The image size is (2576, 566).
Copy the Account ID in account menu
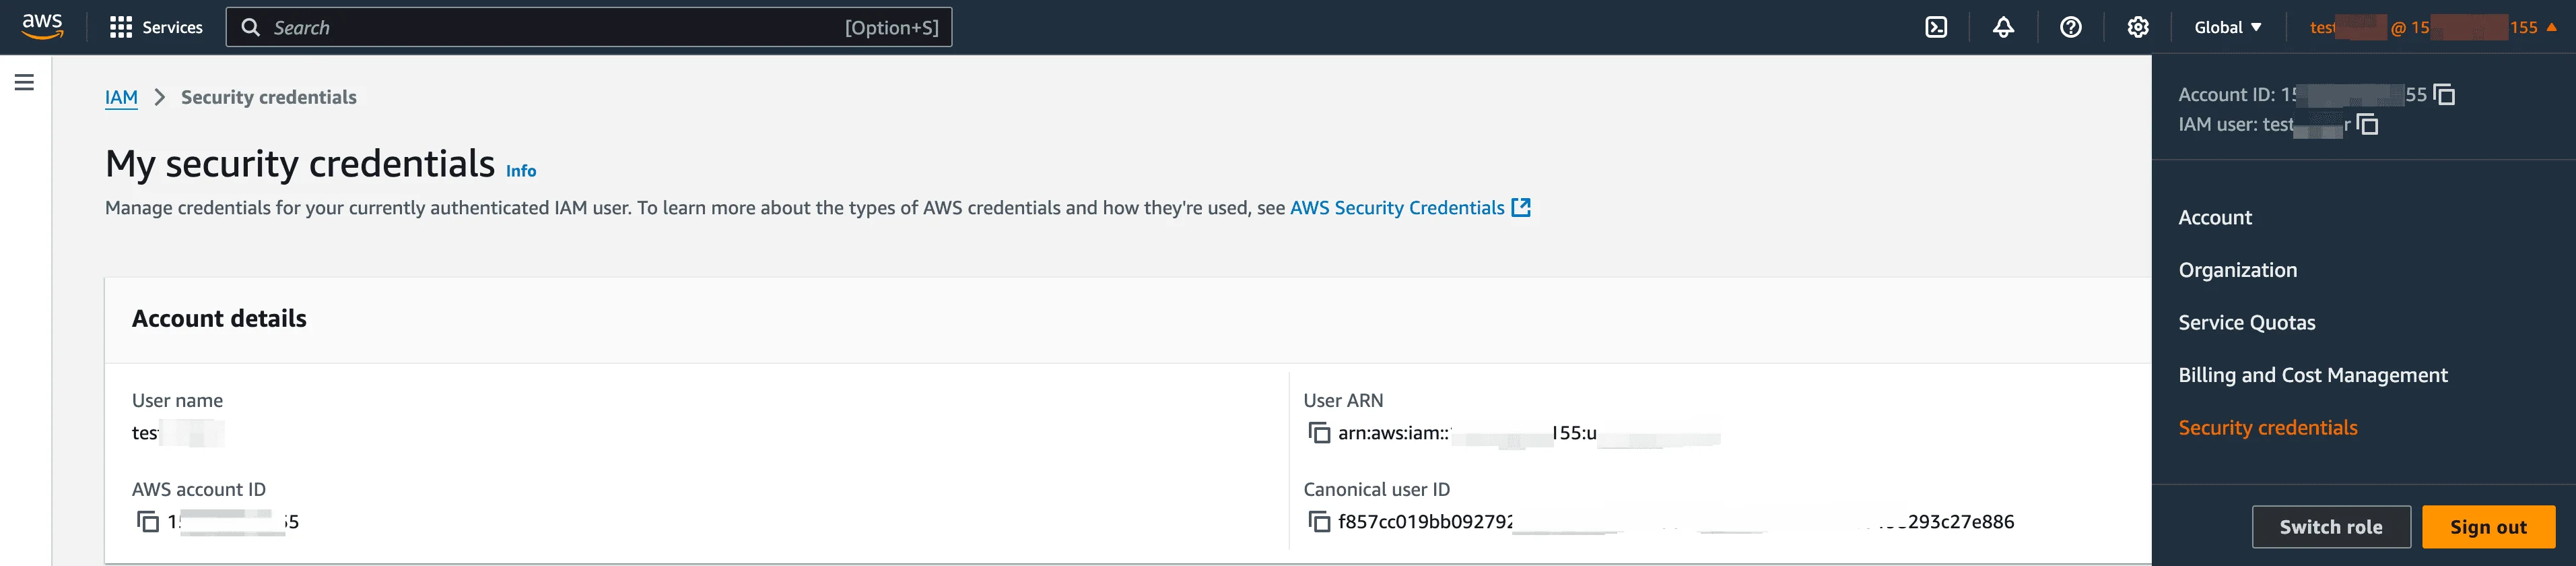click(2444, 95)
